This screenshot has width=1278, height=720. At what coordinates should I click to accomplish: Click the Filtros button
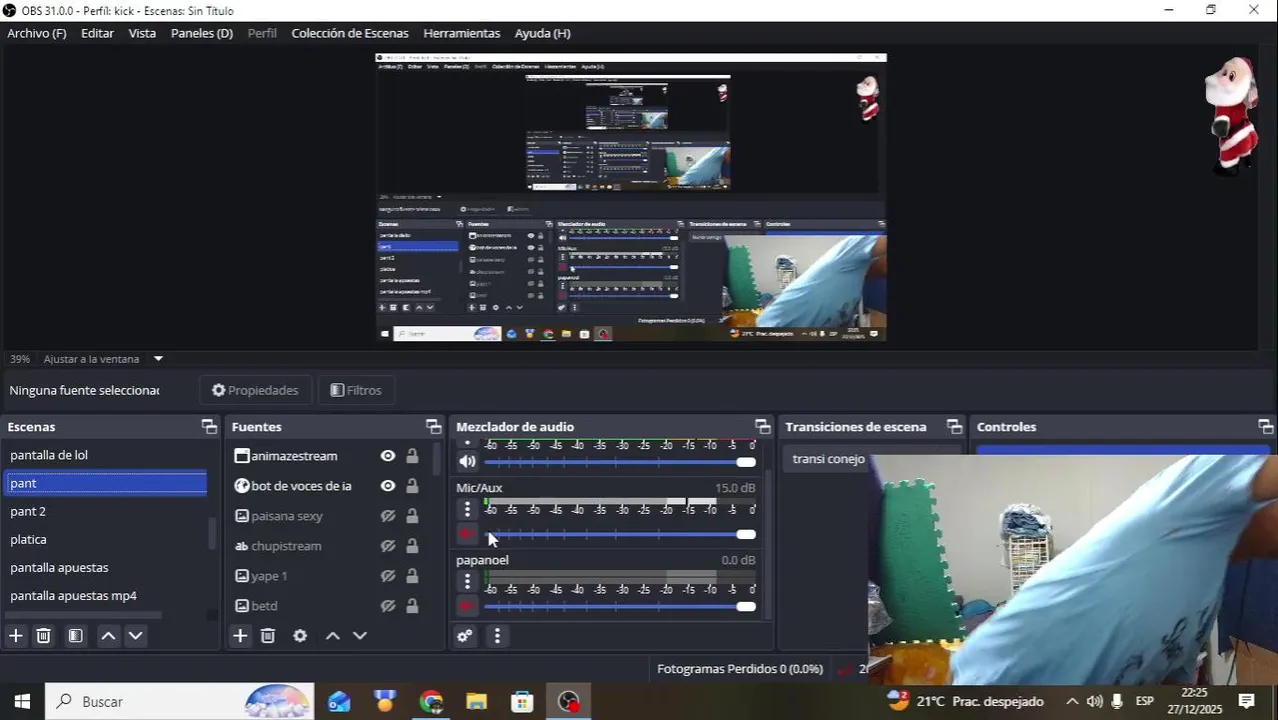[356, 390]
